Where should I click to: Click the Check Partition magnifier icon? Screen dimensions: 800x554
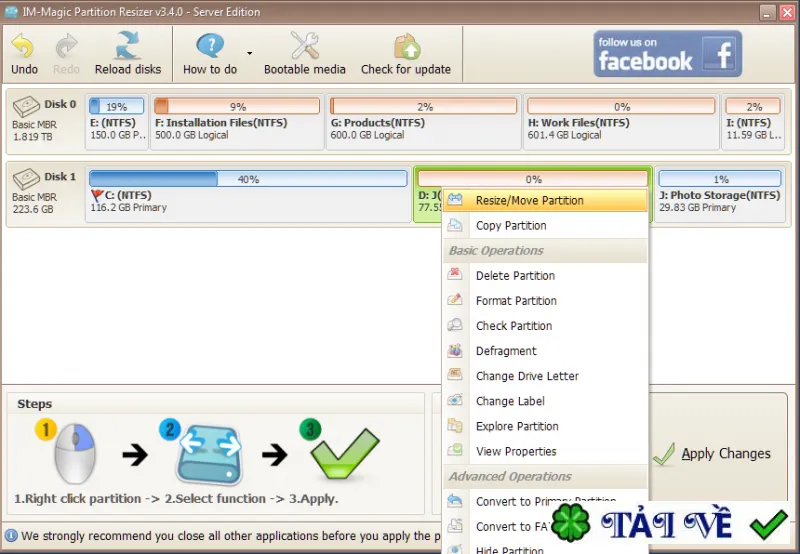pos(455,324)
